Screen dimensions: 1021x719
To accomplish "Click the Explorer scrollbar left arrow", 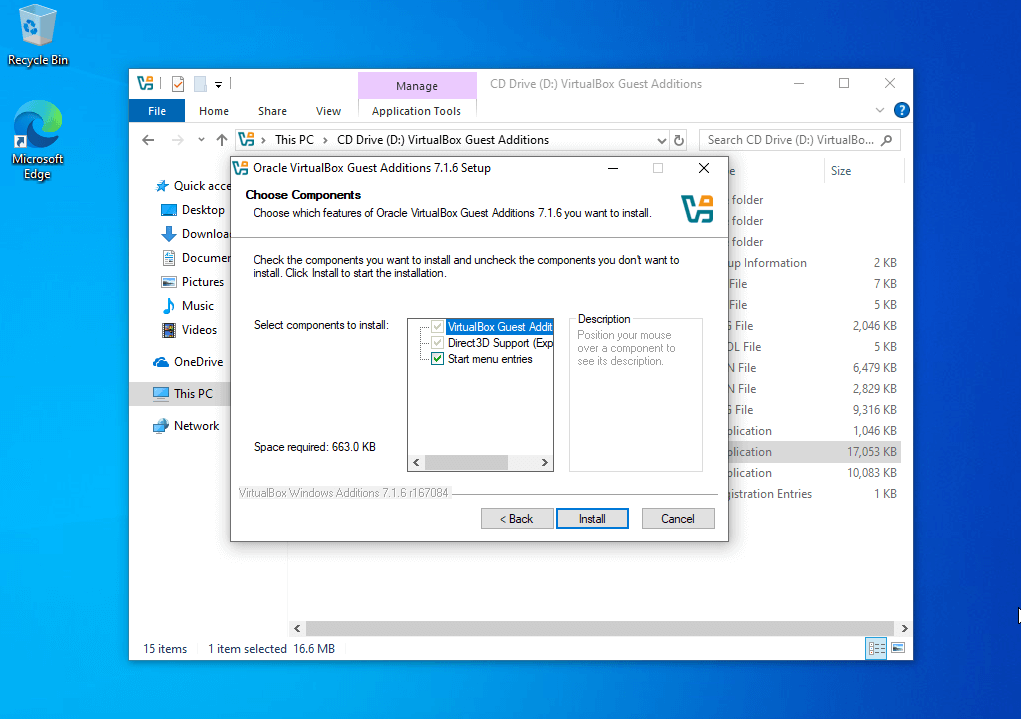I will coord(298,628).
